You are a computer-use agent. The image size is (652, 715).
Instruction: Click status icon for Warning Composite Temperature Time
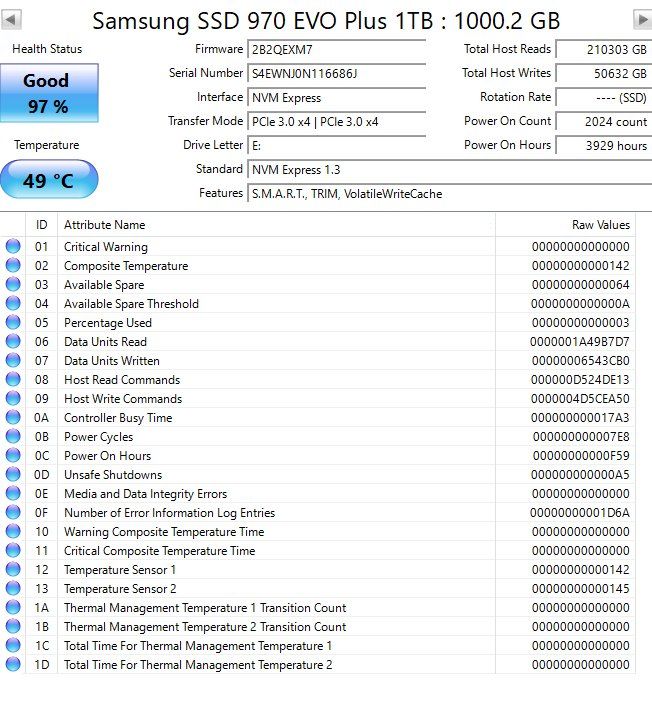[x=13, y=531]
